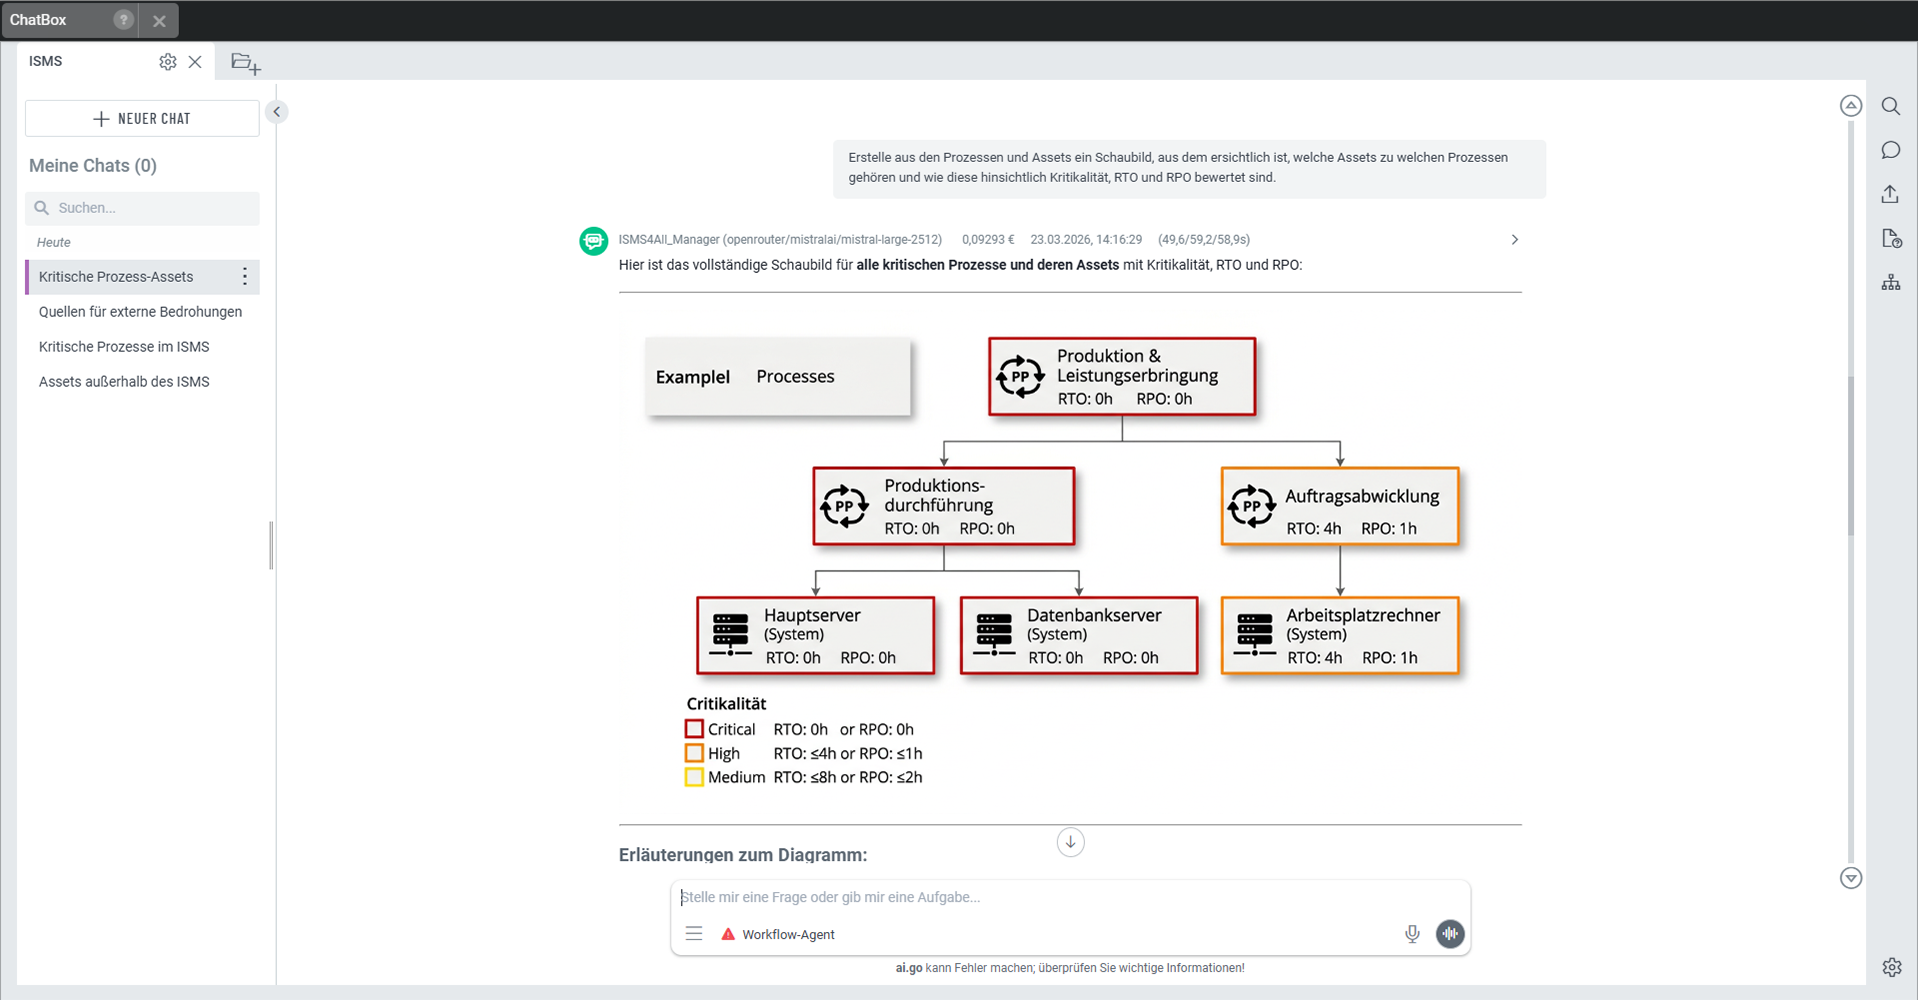The height and width of the screenshot is (1000, 1918).
Task: Start voice mode with the waveform button
Action: click(1450, 934)
